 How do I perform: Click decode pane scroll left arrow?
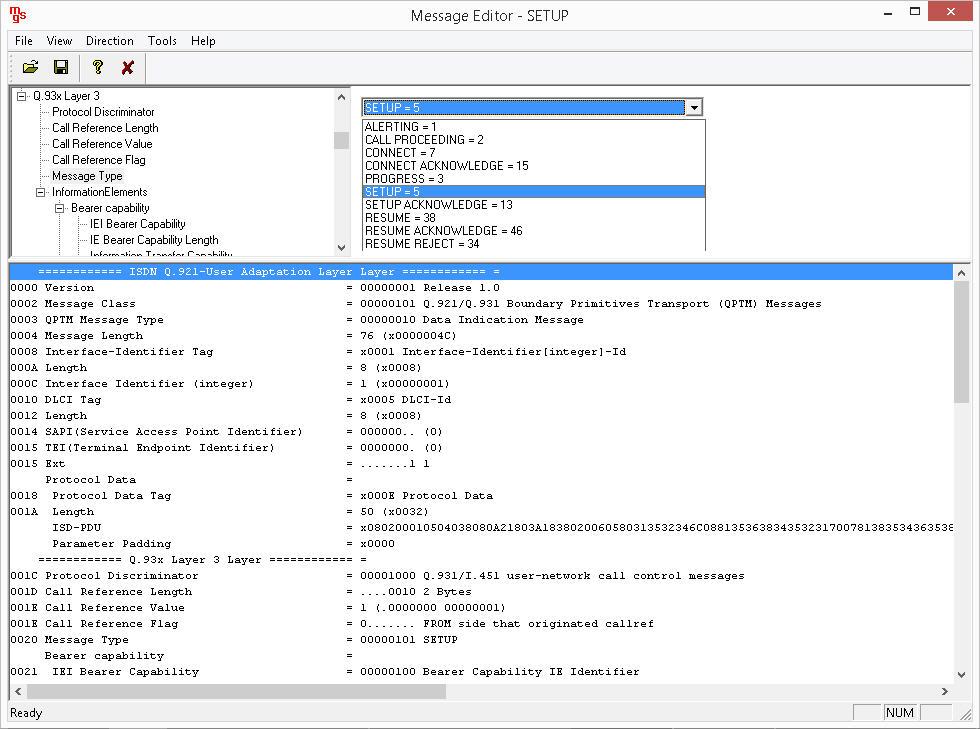18,691
